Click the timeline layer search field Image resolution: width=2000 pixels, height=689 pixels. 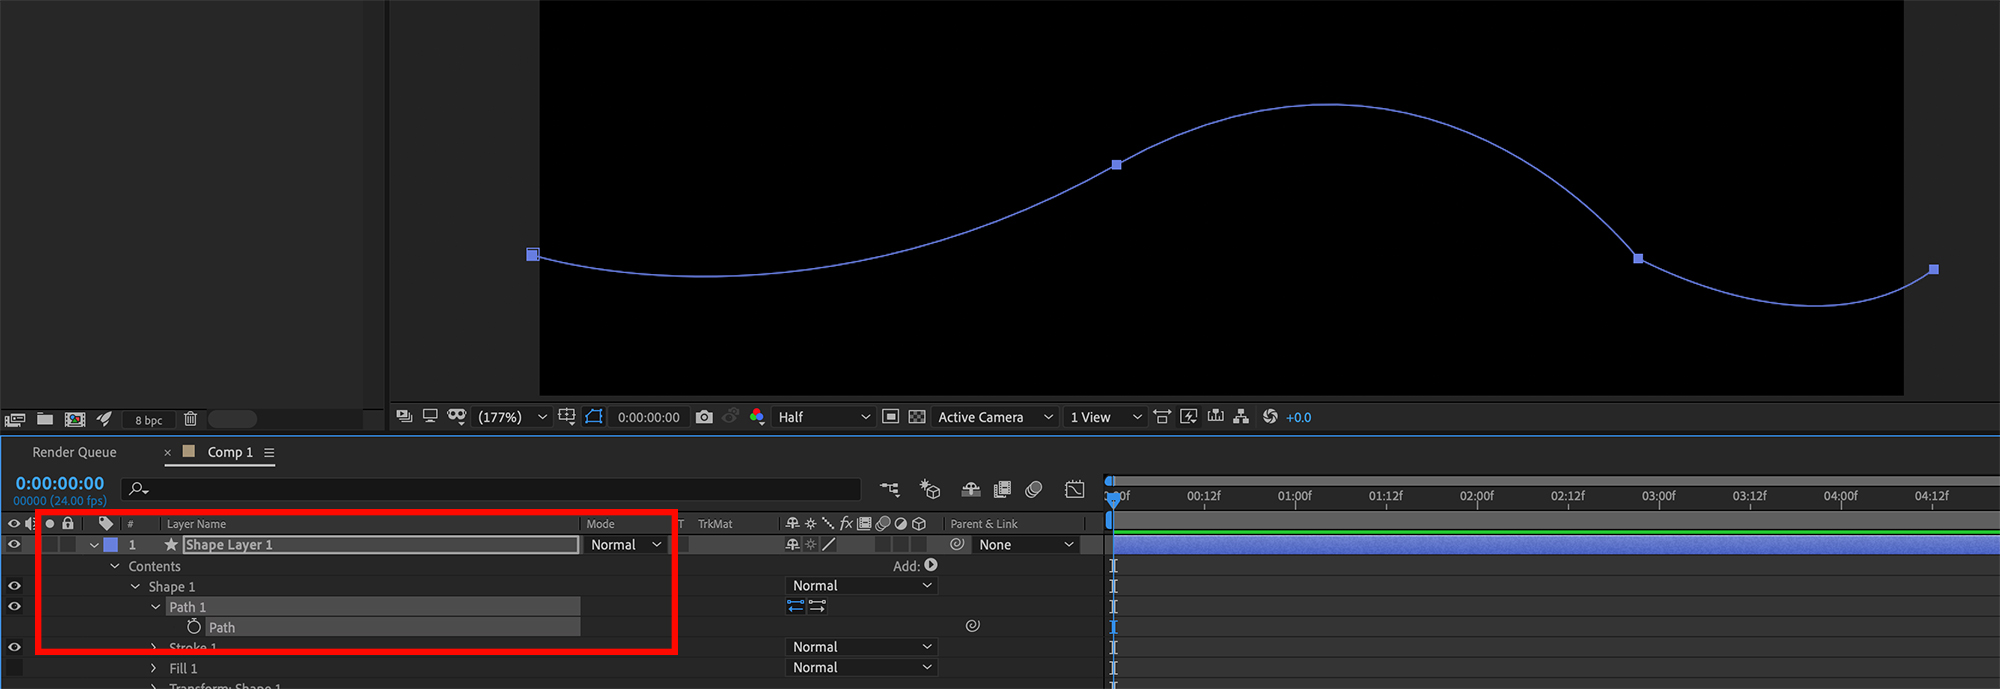491,489
